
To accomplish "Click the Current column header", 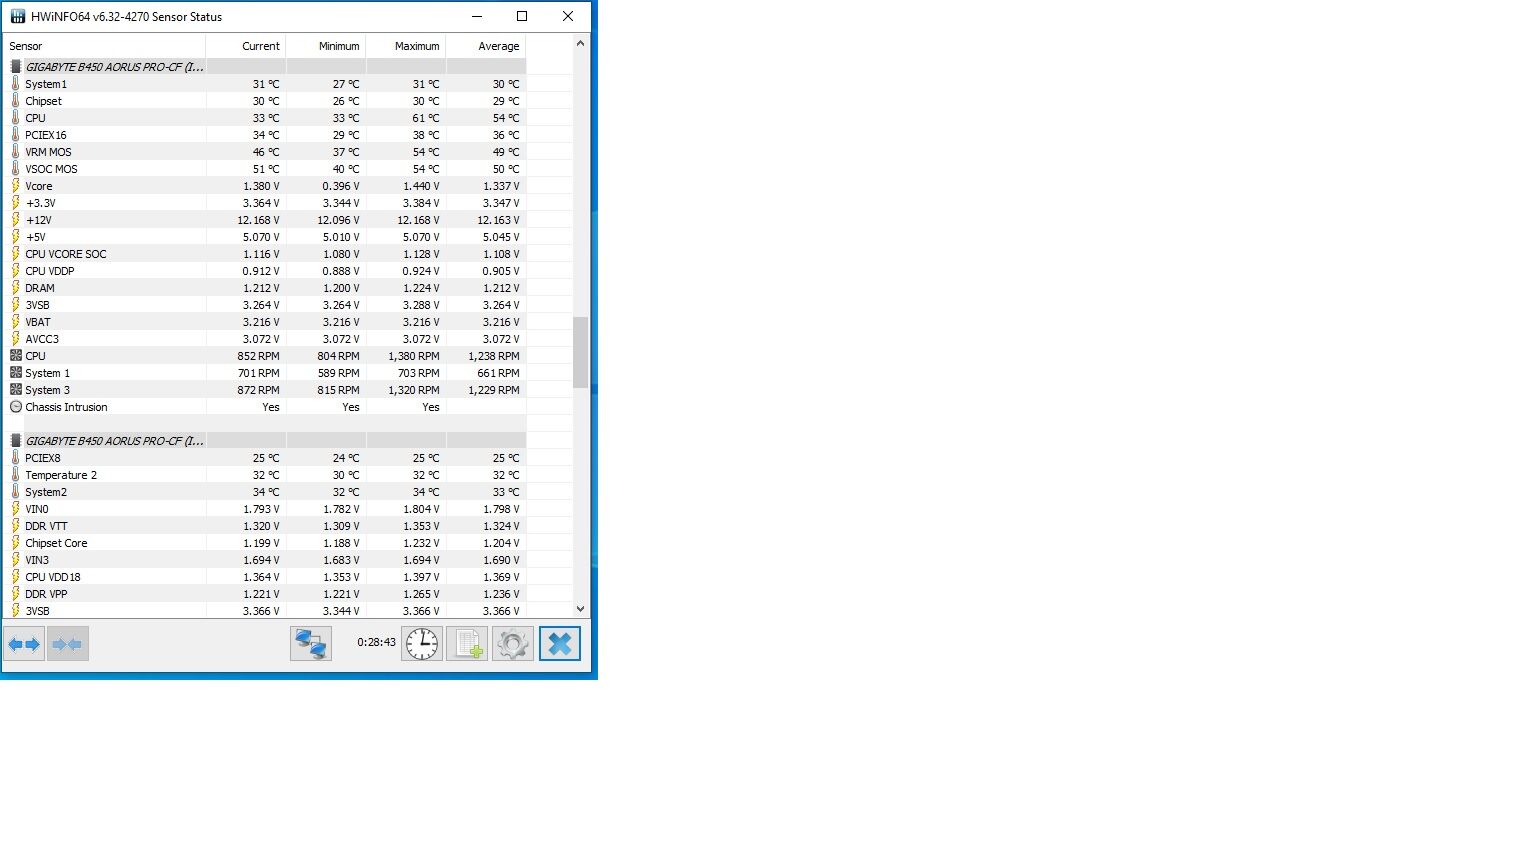I will 246,46.
